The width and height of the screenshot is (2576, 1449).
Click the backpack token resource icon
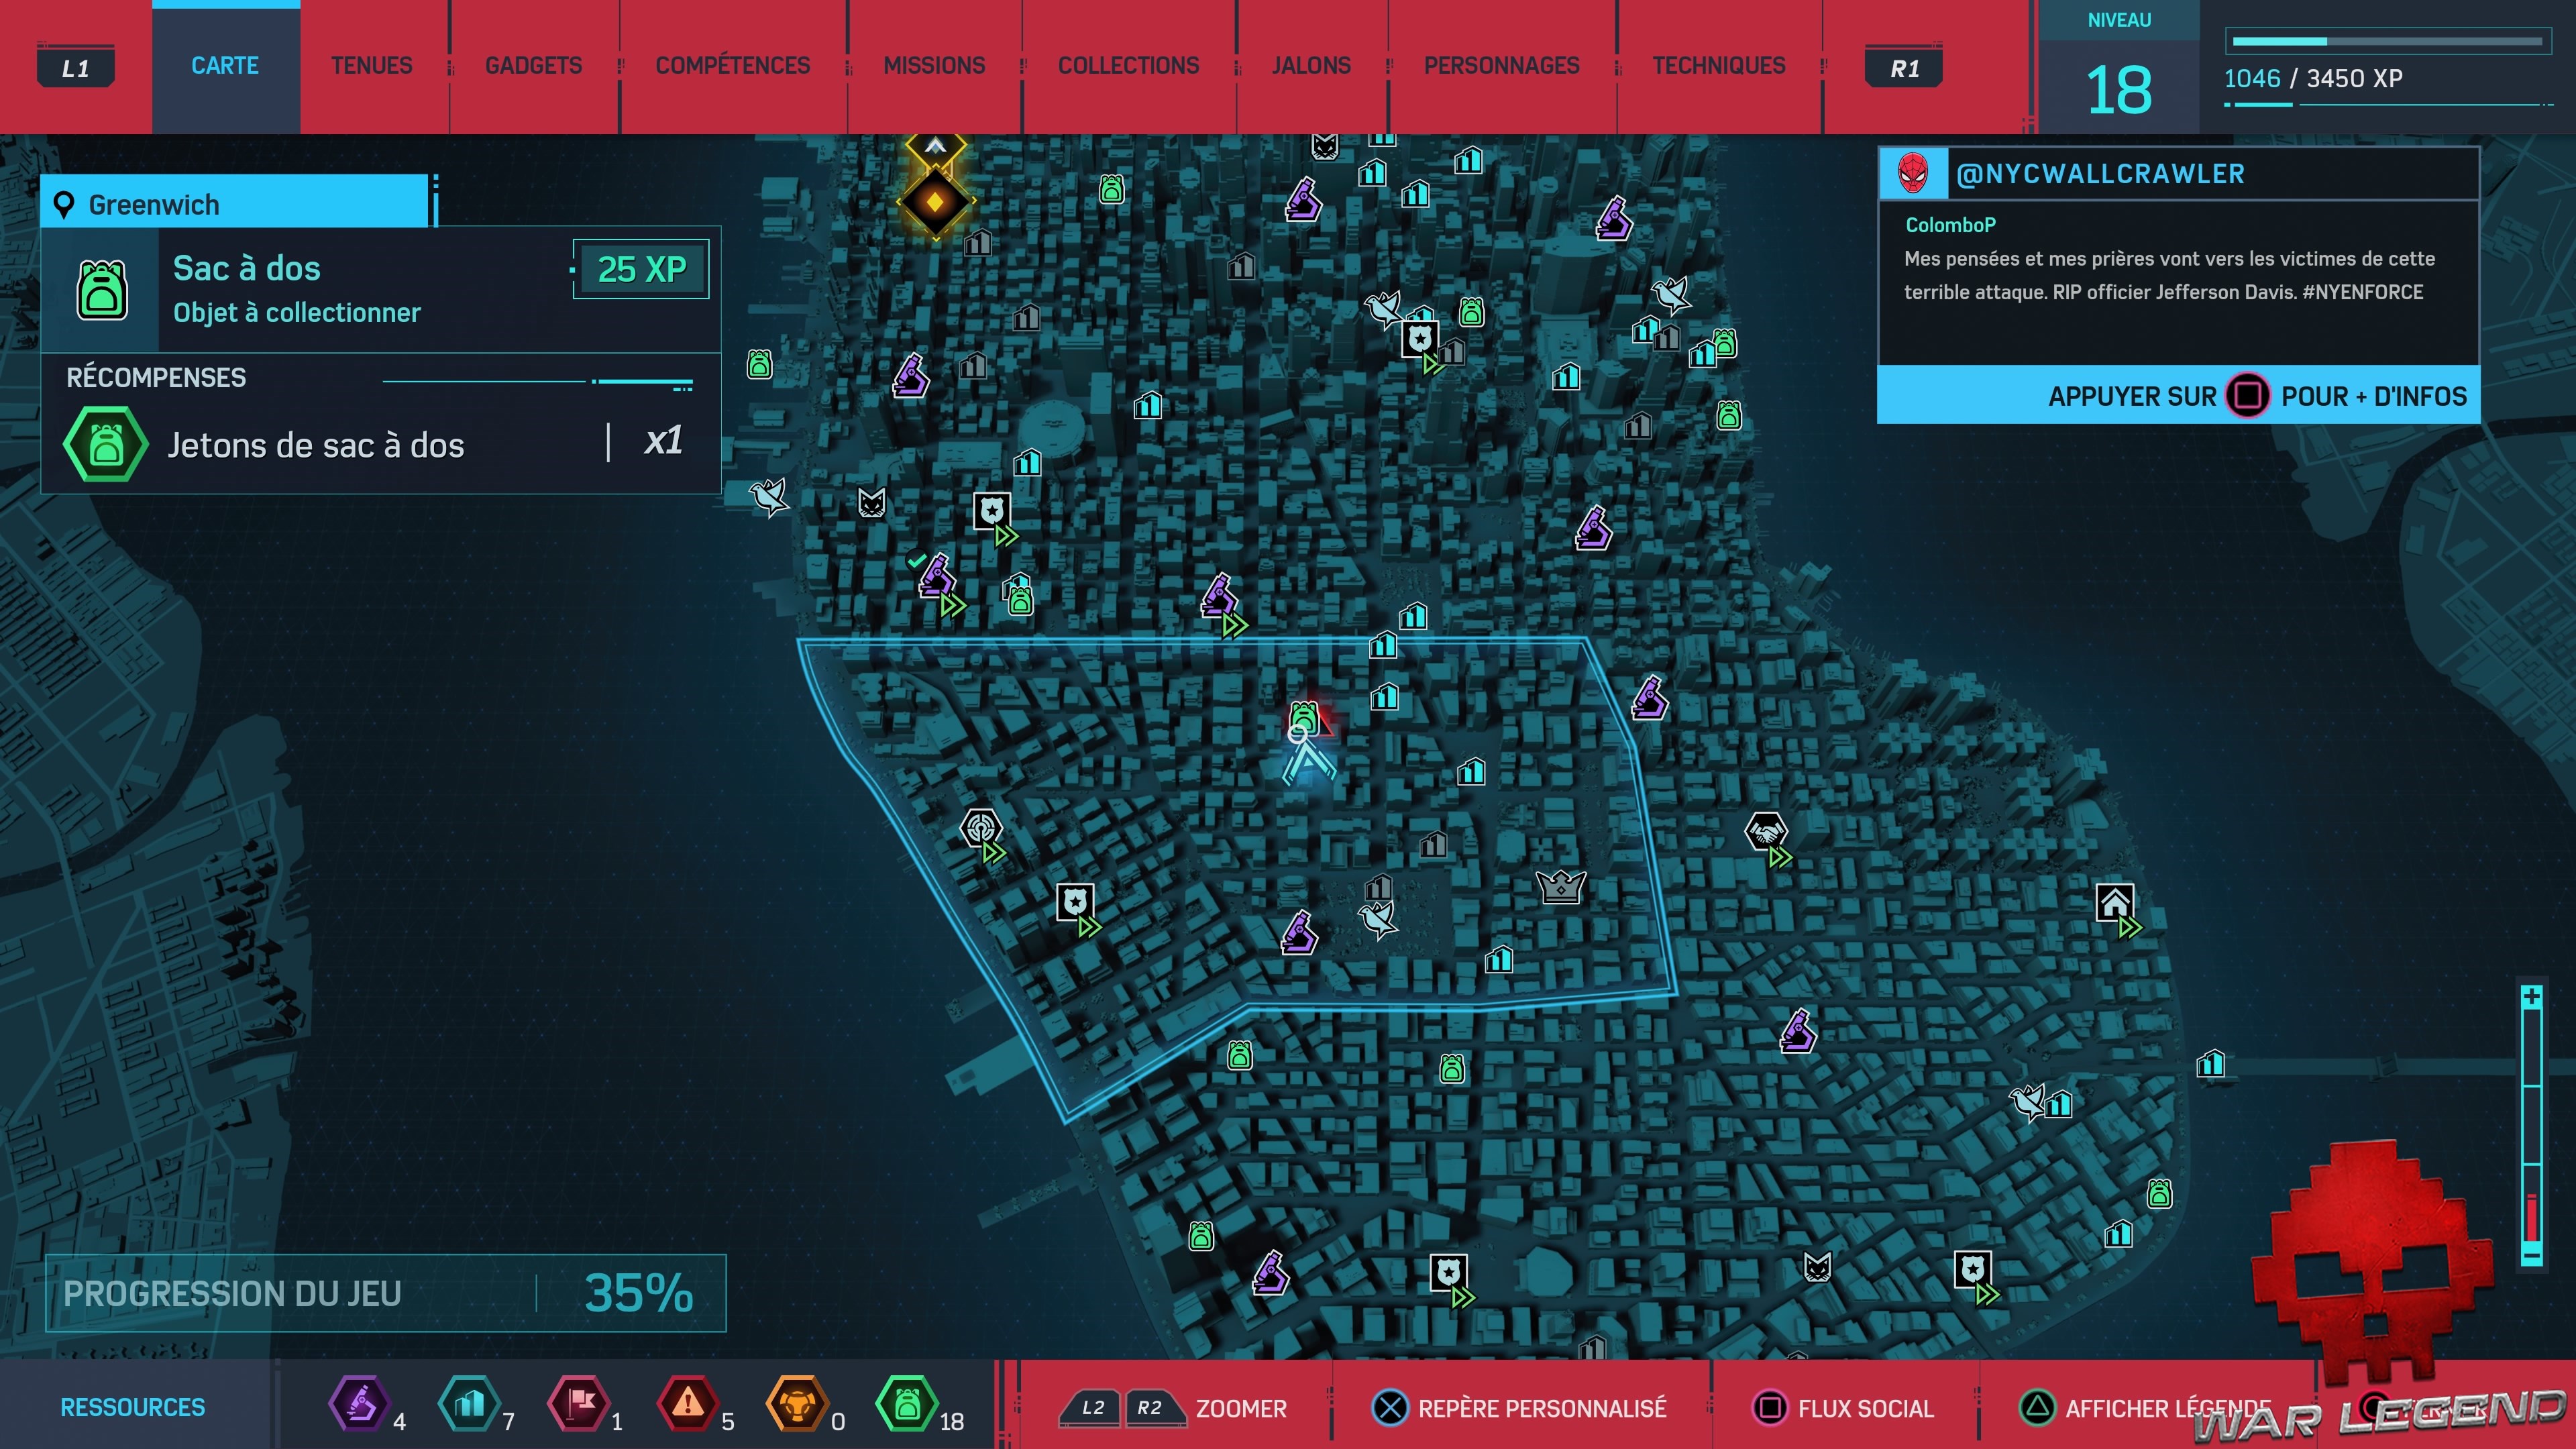tap(906, 1404)
